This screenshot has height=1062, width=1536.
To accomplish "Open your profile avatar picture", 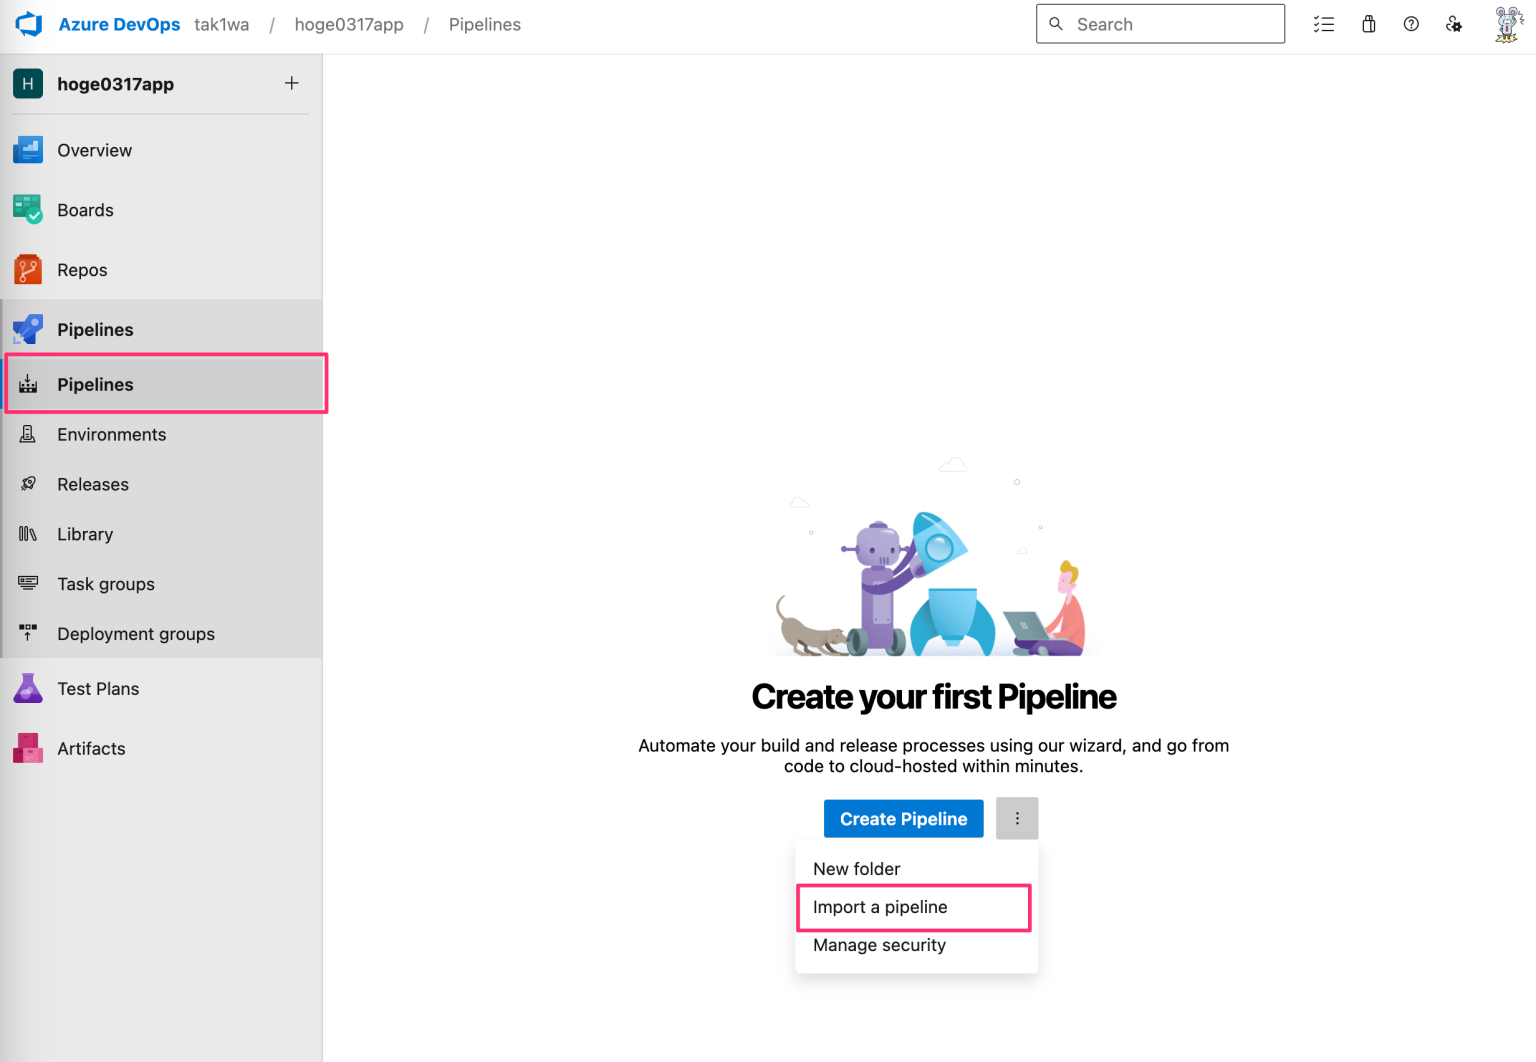I will click(x=1507, y=23).
